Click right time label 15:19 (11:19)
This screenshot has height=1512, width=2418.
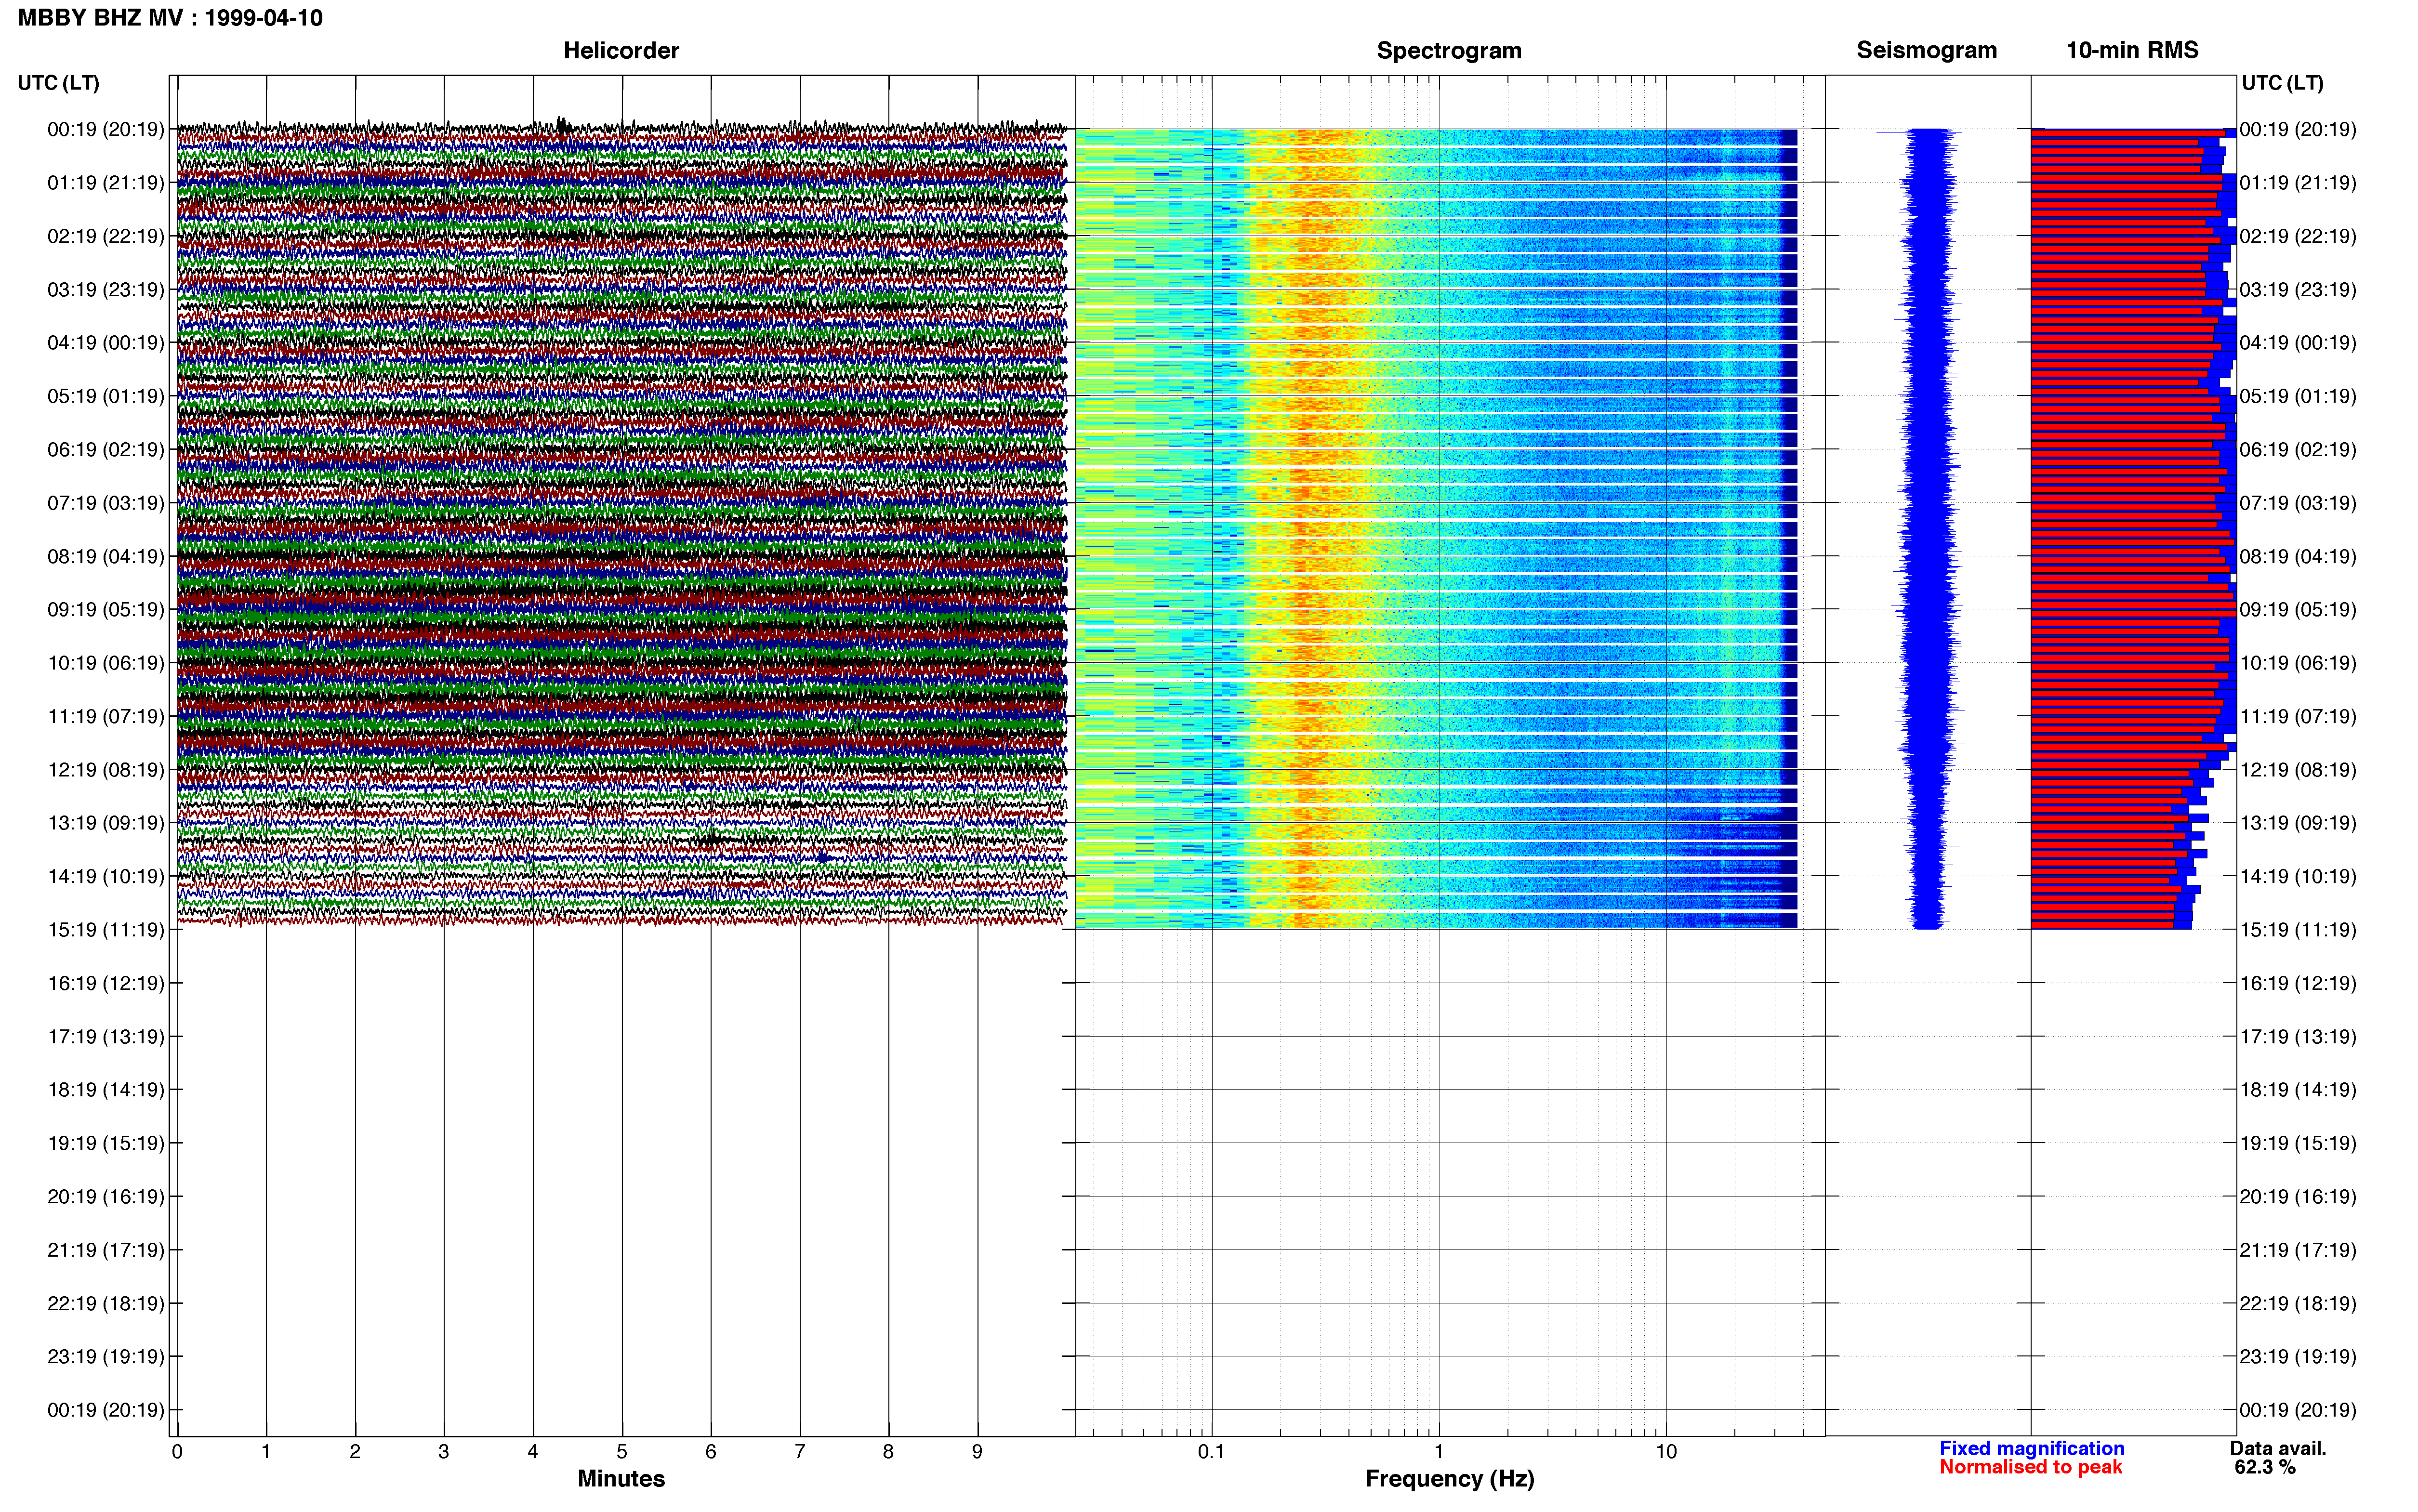[2298, 930]
